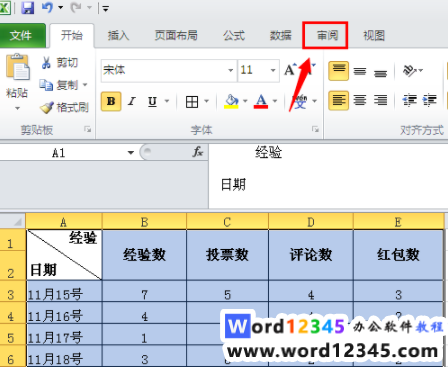Image resolution: width=448 pixels, height=367 pixels.
Task: Apply the red Font Color
Action: click(x=261, y=101)
